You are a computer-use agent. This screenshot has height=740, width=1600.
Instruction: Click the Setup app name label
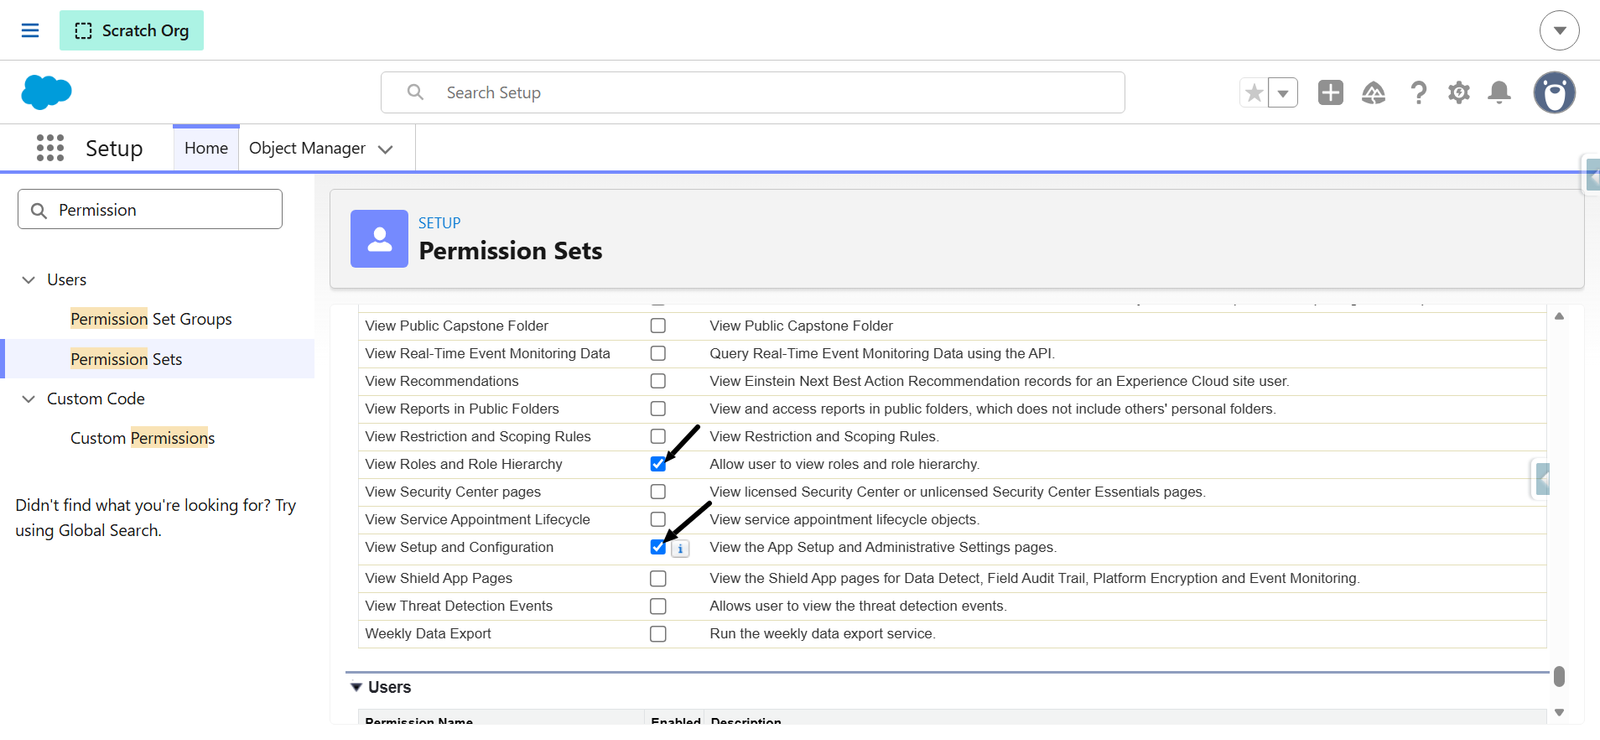(x=114, y=148)
